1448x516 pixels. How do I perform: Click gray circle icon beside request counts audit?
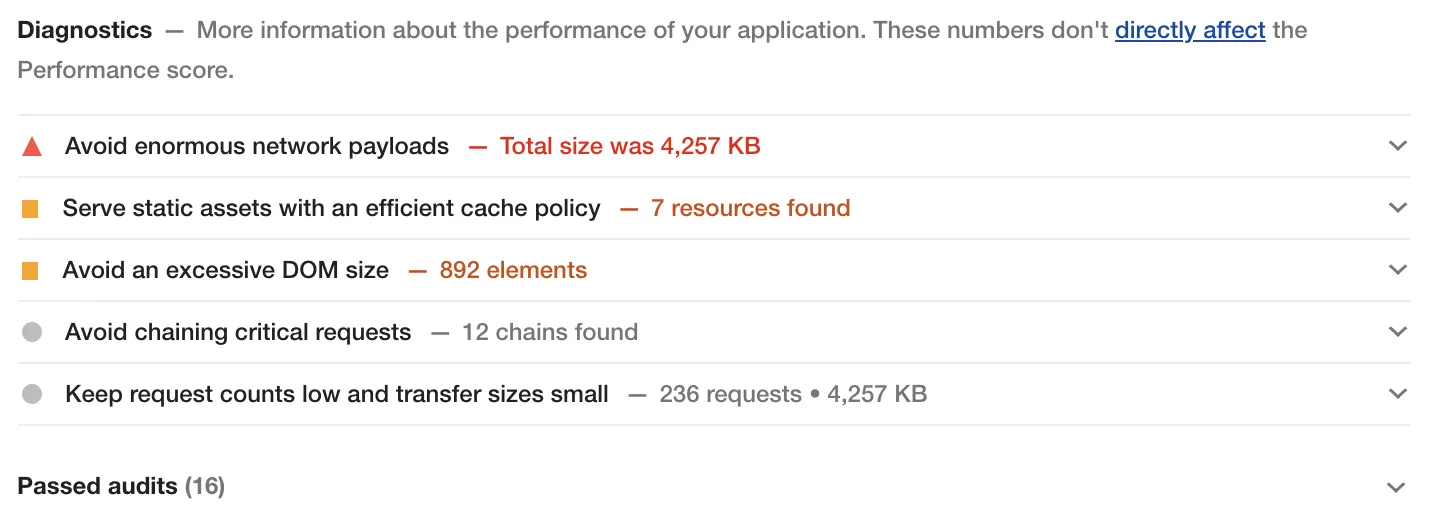[x=32, y=395]
